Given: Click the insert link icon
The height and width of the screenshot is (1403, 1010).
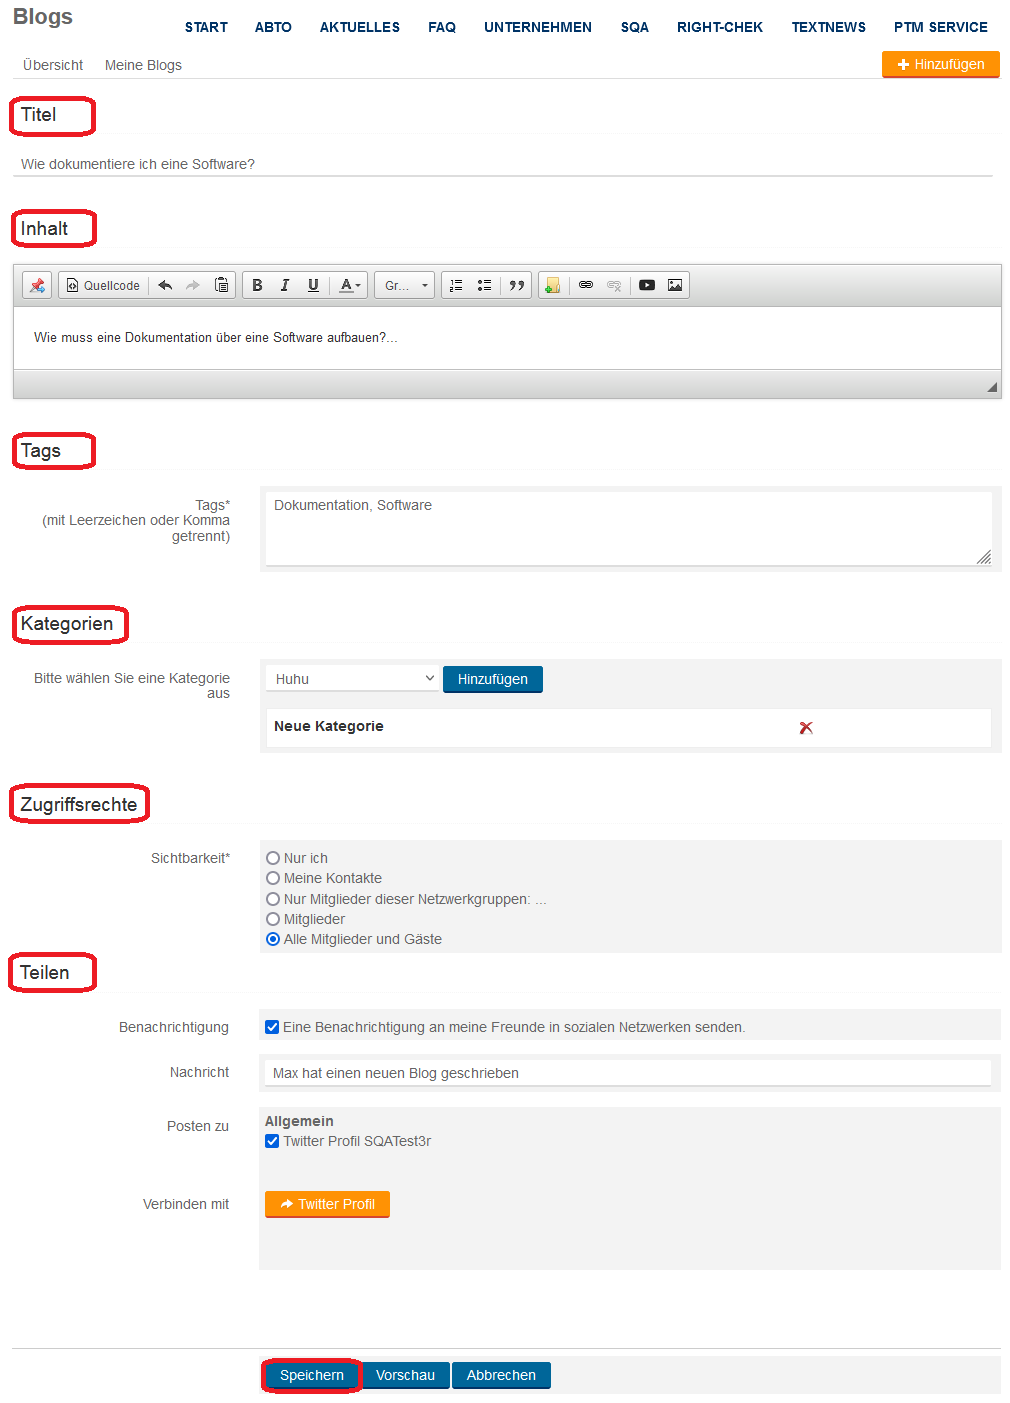Looking at the screenshot, I should point(586,285).
